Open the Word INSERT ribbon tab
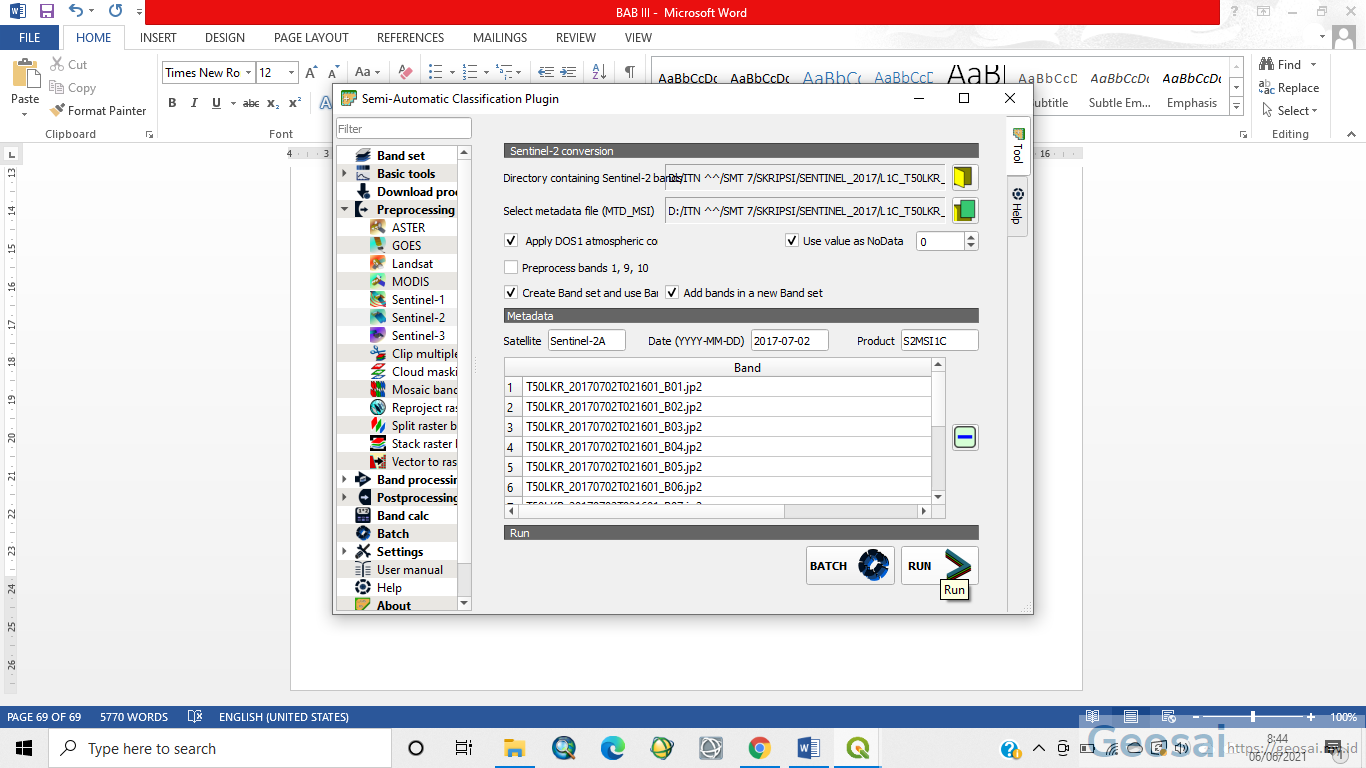The width and height of the screenshot is (1366, 768). [158, 38]
